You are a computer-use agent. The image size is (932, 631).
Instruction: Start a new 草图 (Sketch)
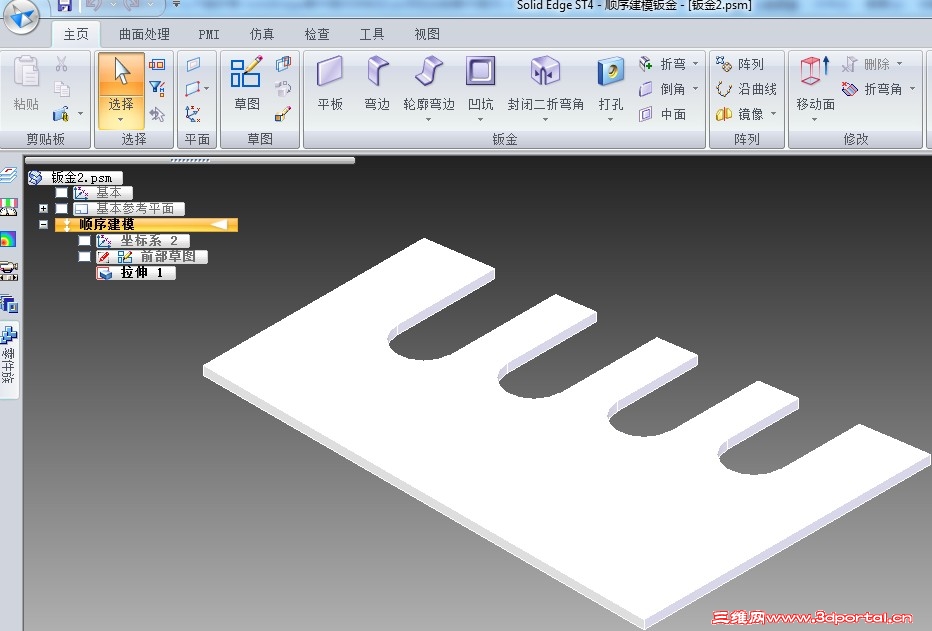(x=246, y=74)
